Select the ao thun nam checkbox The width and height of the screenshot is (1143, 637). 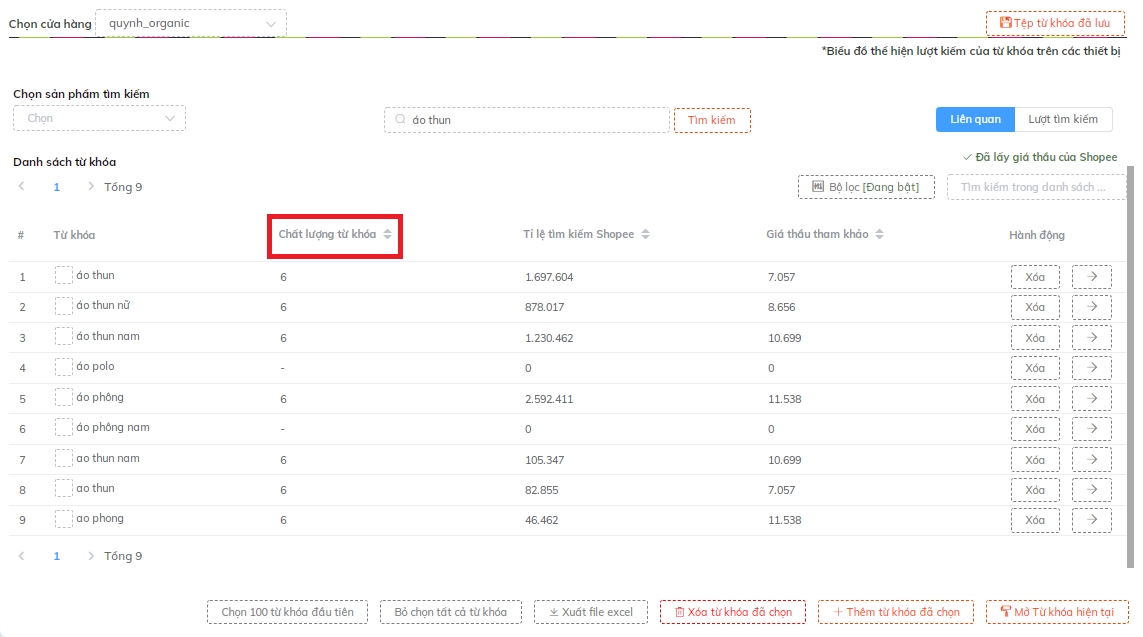click(x=64, y=459)
